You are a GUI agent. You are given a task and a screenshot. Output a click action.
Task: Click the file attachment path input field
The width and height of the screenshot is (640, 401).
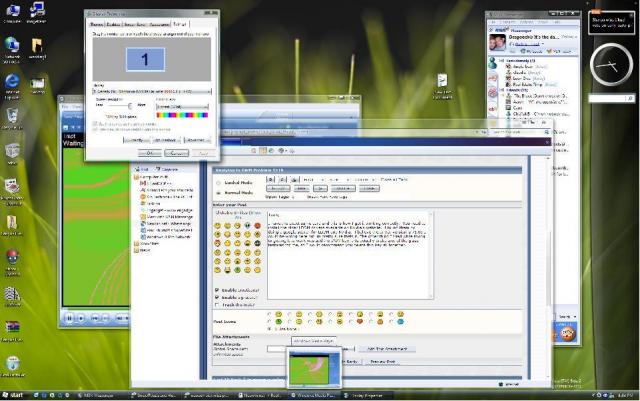(278, 349)
